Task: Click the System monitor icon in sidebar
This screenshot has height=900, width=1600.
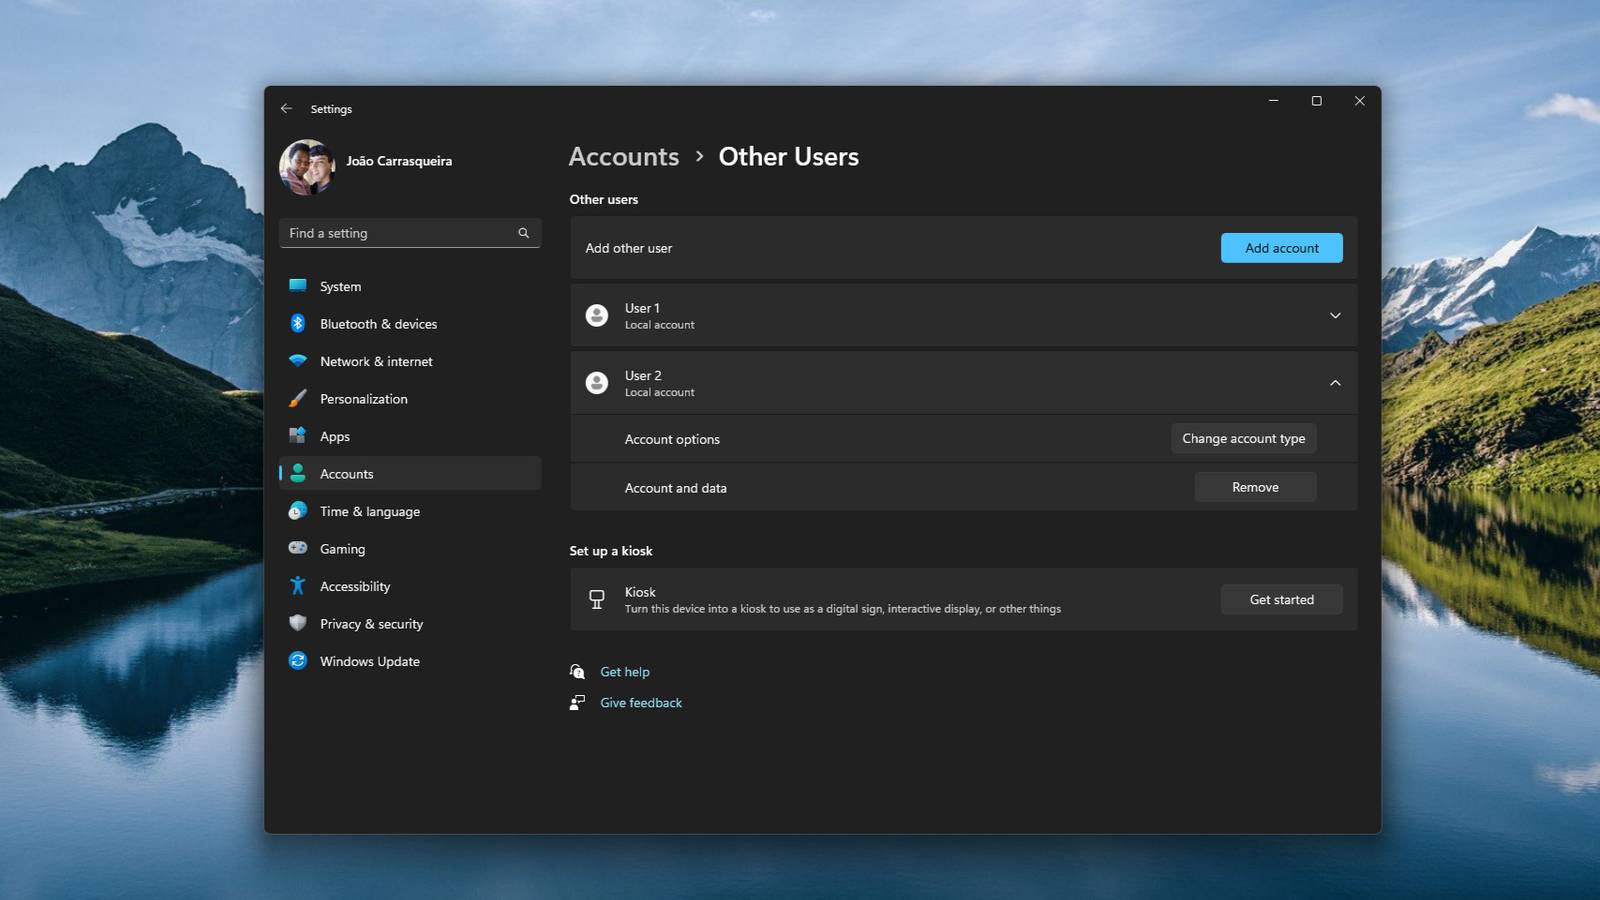Action: [298, 286]
